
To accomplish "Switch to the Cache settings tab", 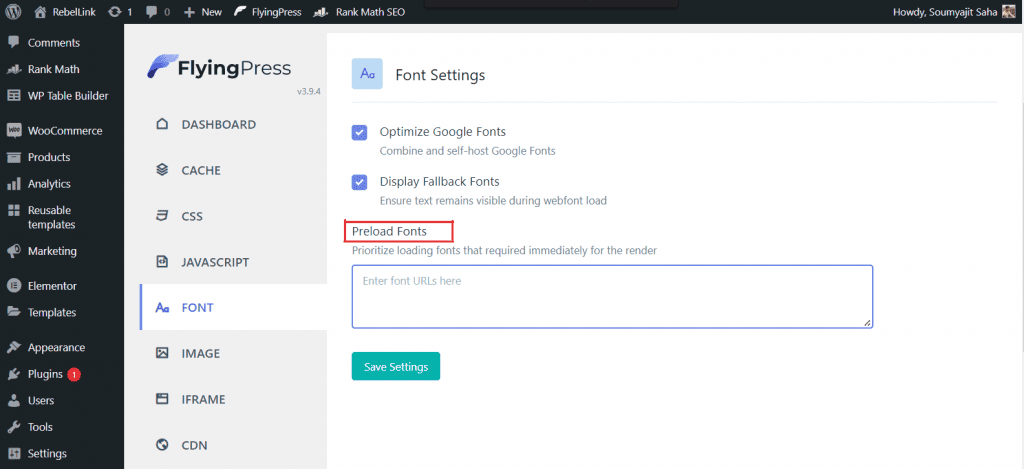I will (x=200, y=171).
